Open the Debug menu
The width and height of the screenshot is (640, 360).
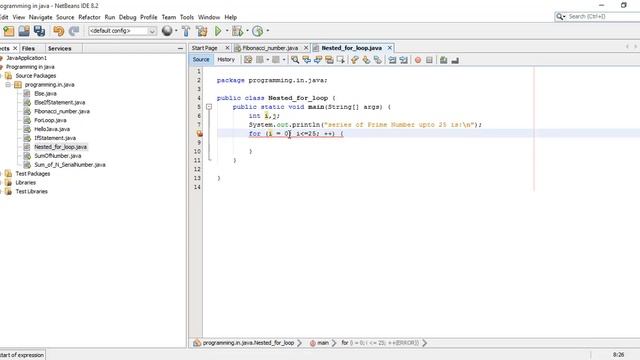tap(127, 17)
